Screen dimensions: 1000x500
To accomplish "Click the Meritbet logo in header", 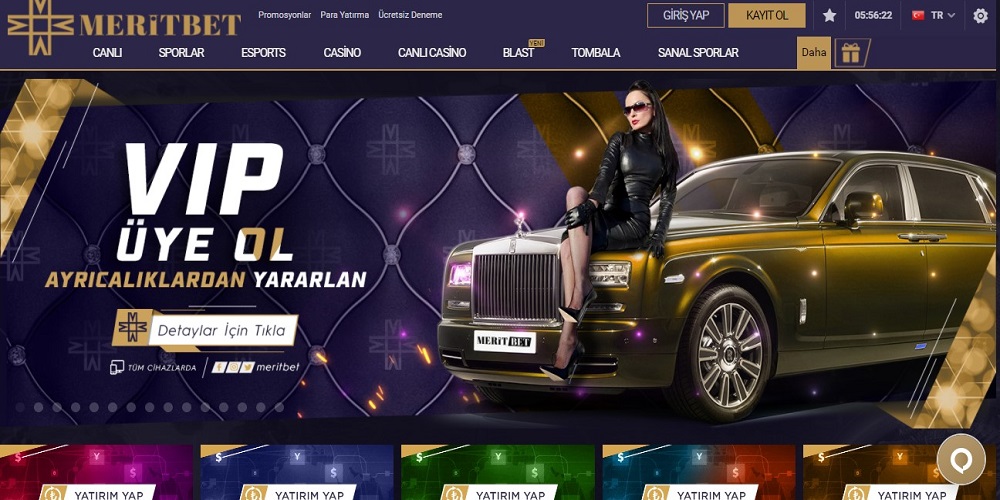I will coord(124,26).
